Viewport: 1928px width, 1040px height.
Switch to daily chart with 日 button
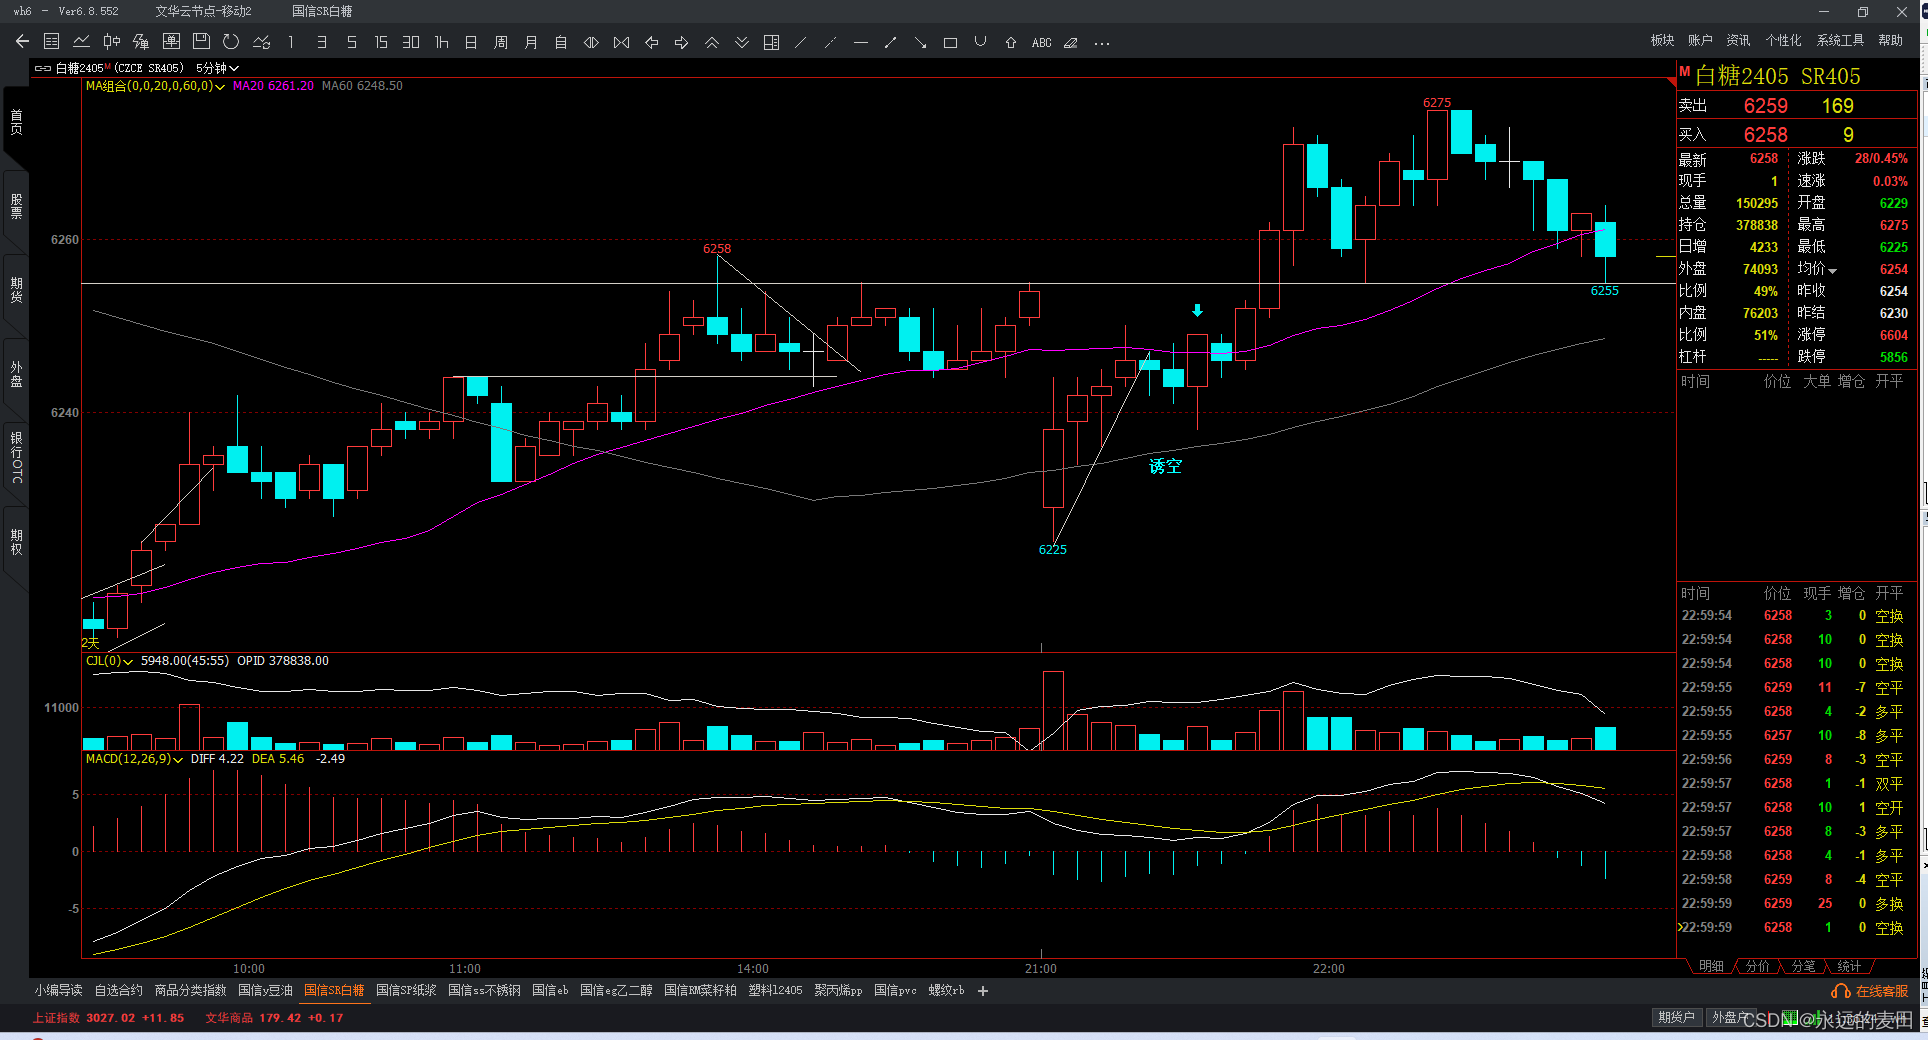(471, 42)
